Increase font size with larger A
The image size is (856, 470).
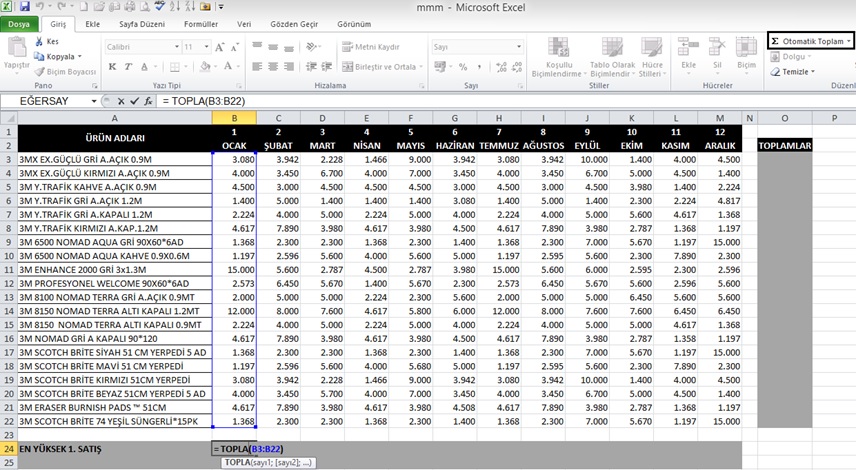click(219, 47)
